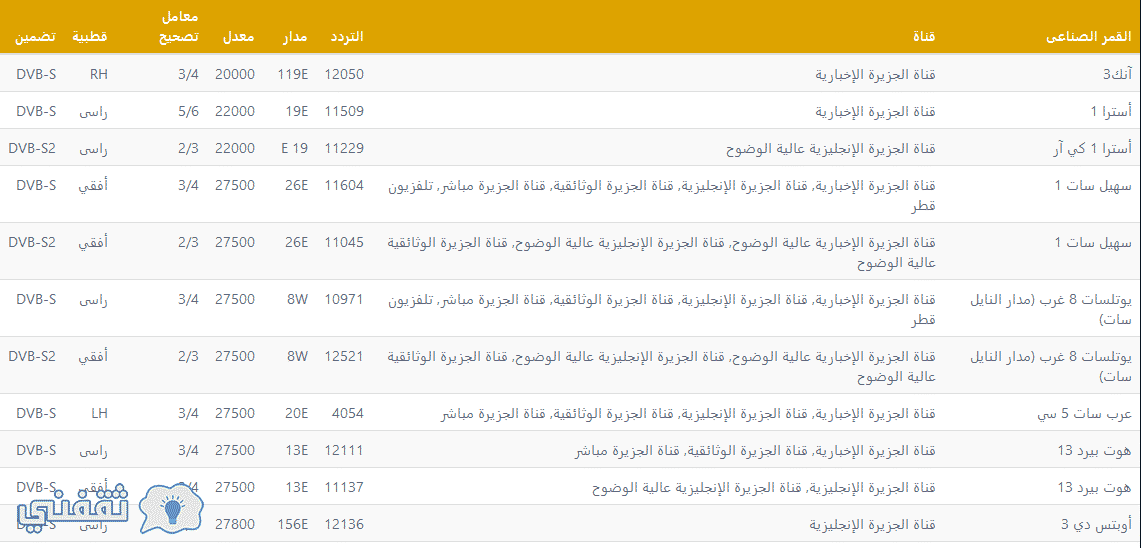Click correction factor 2/3 in the 11229 row
The width and height of the screenshot is (1141, 548).
(188, 148)
